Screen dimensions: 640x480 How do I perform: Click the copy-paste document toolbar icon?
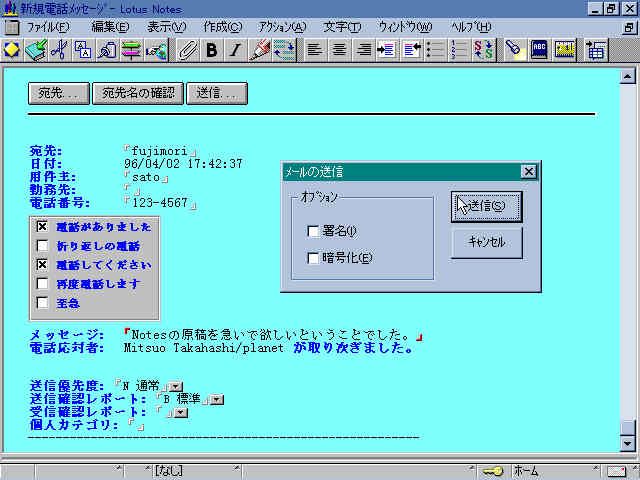pos(83,50)
